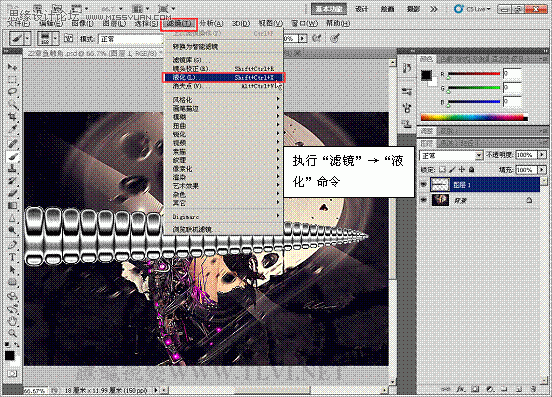This screenshot has width=552, height=397.
Task: Swap foreground and background colors arrow
Action: coord(16,345)
